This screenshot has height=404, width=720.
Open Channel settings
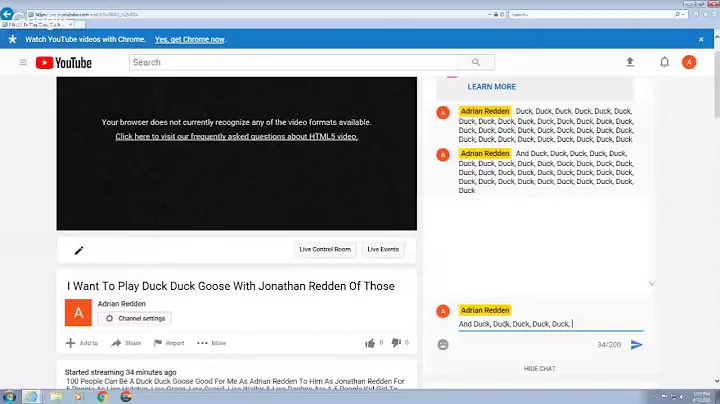pos(135,318)
